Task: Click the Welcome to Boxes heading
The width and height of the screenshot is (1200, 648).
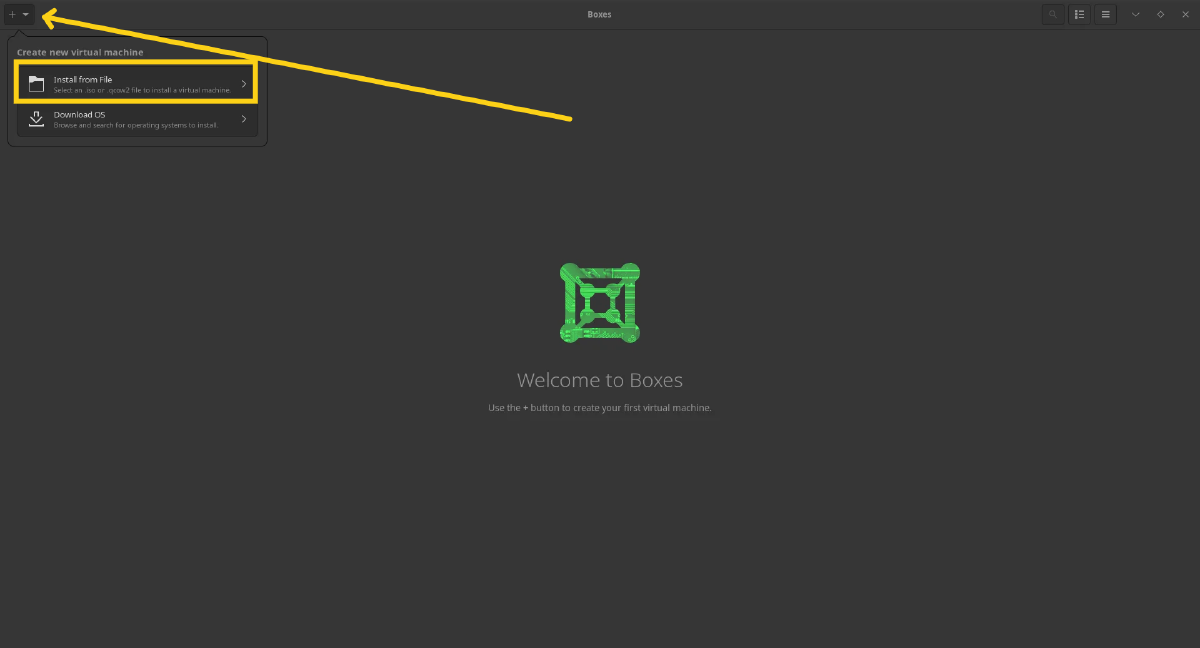Action: click(x=600, y=380)
